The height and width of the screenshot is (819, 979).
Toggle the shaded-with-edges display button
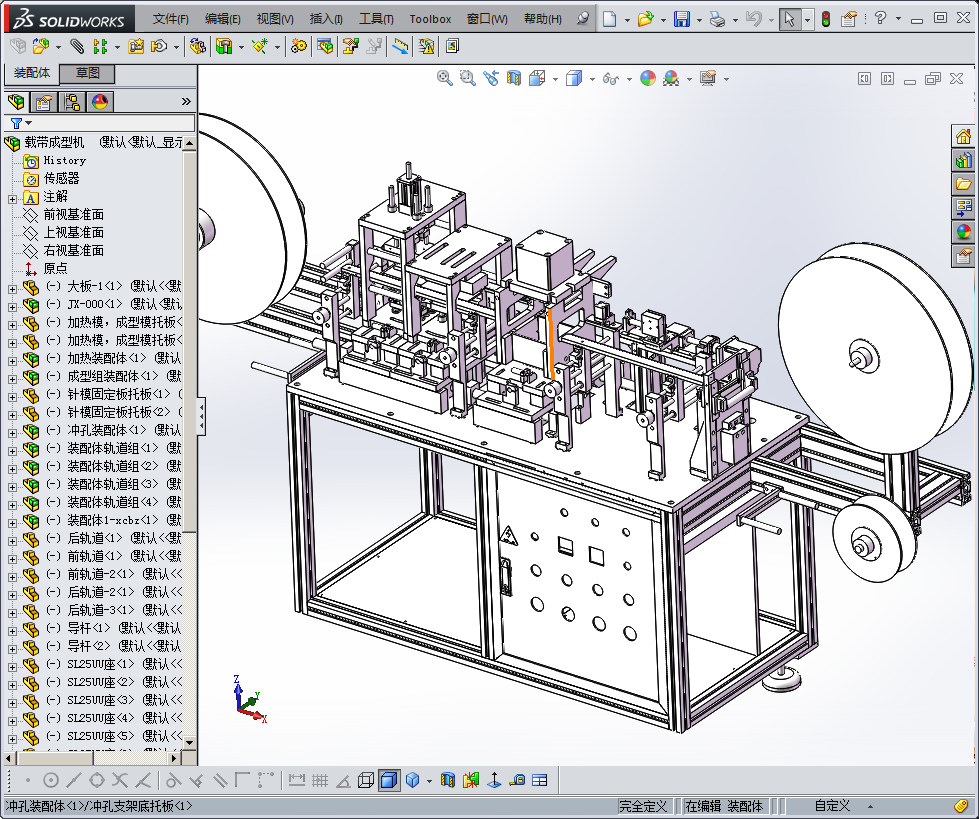click(389, 780)
